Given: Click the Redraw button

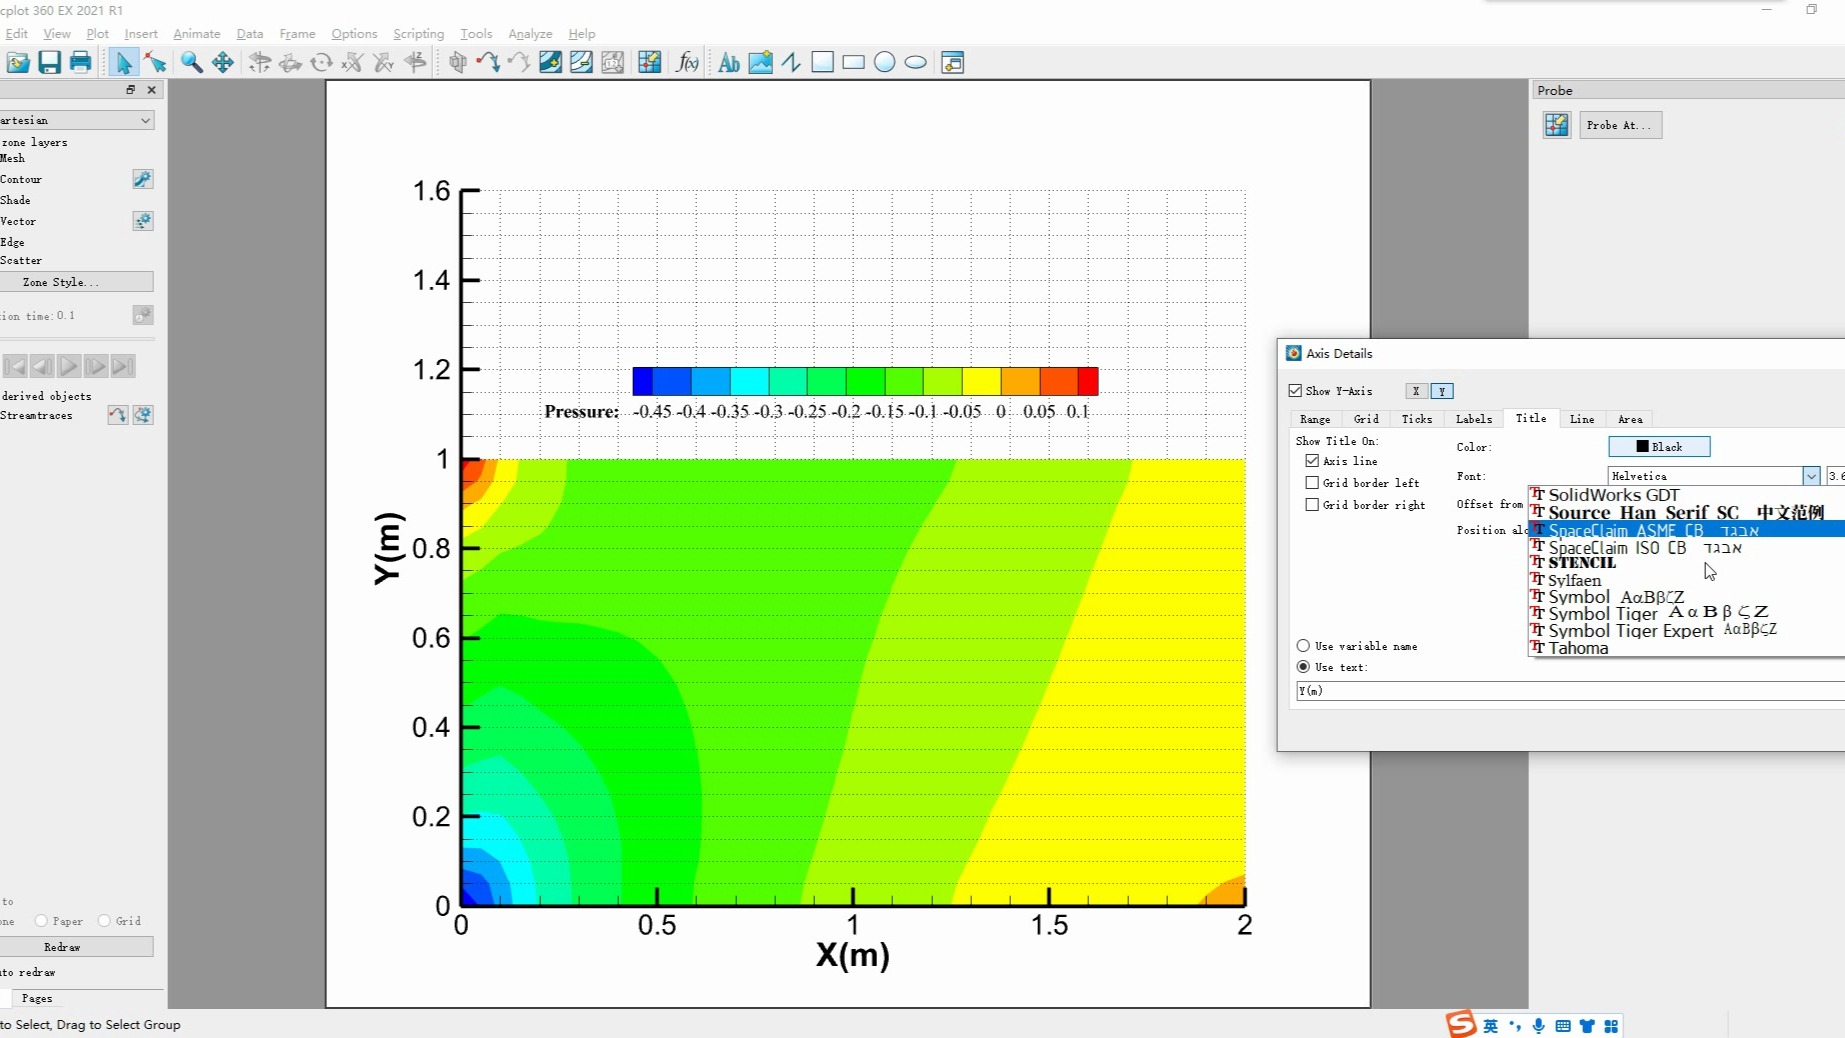Looking at the screenshot, I should (x=77, y=947).
